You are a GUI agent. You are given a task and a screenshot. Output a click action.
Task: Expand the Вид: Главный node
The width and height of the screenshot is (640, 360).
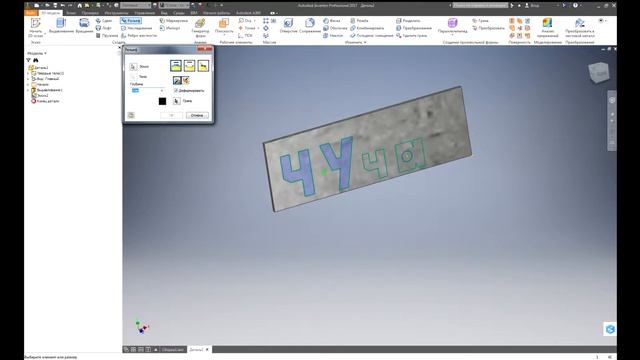coord(29,79)
